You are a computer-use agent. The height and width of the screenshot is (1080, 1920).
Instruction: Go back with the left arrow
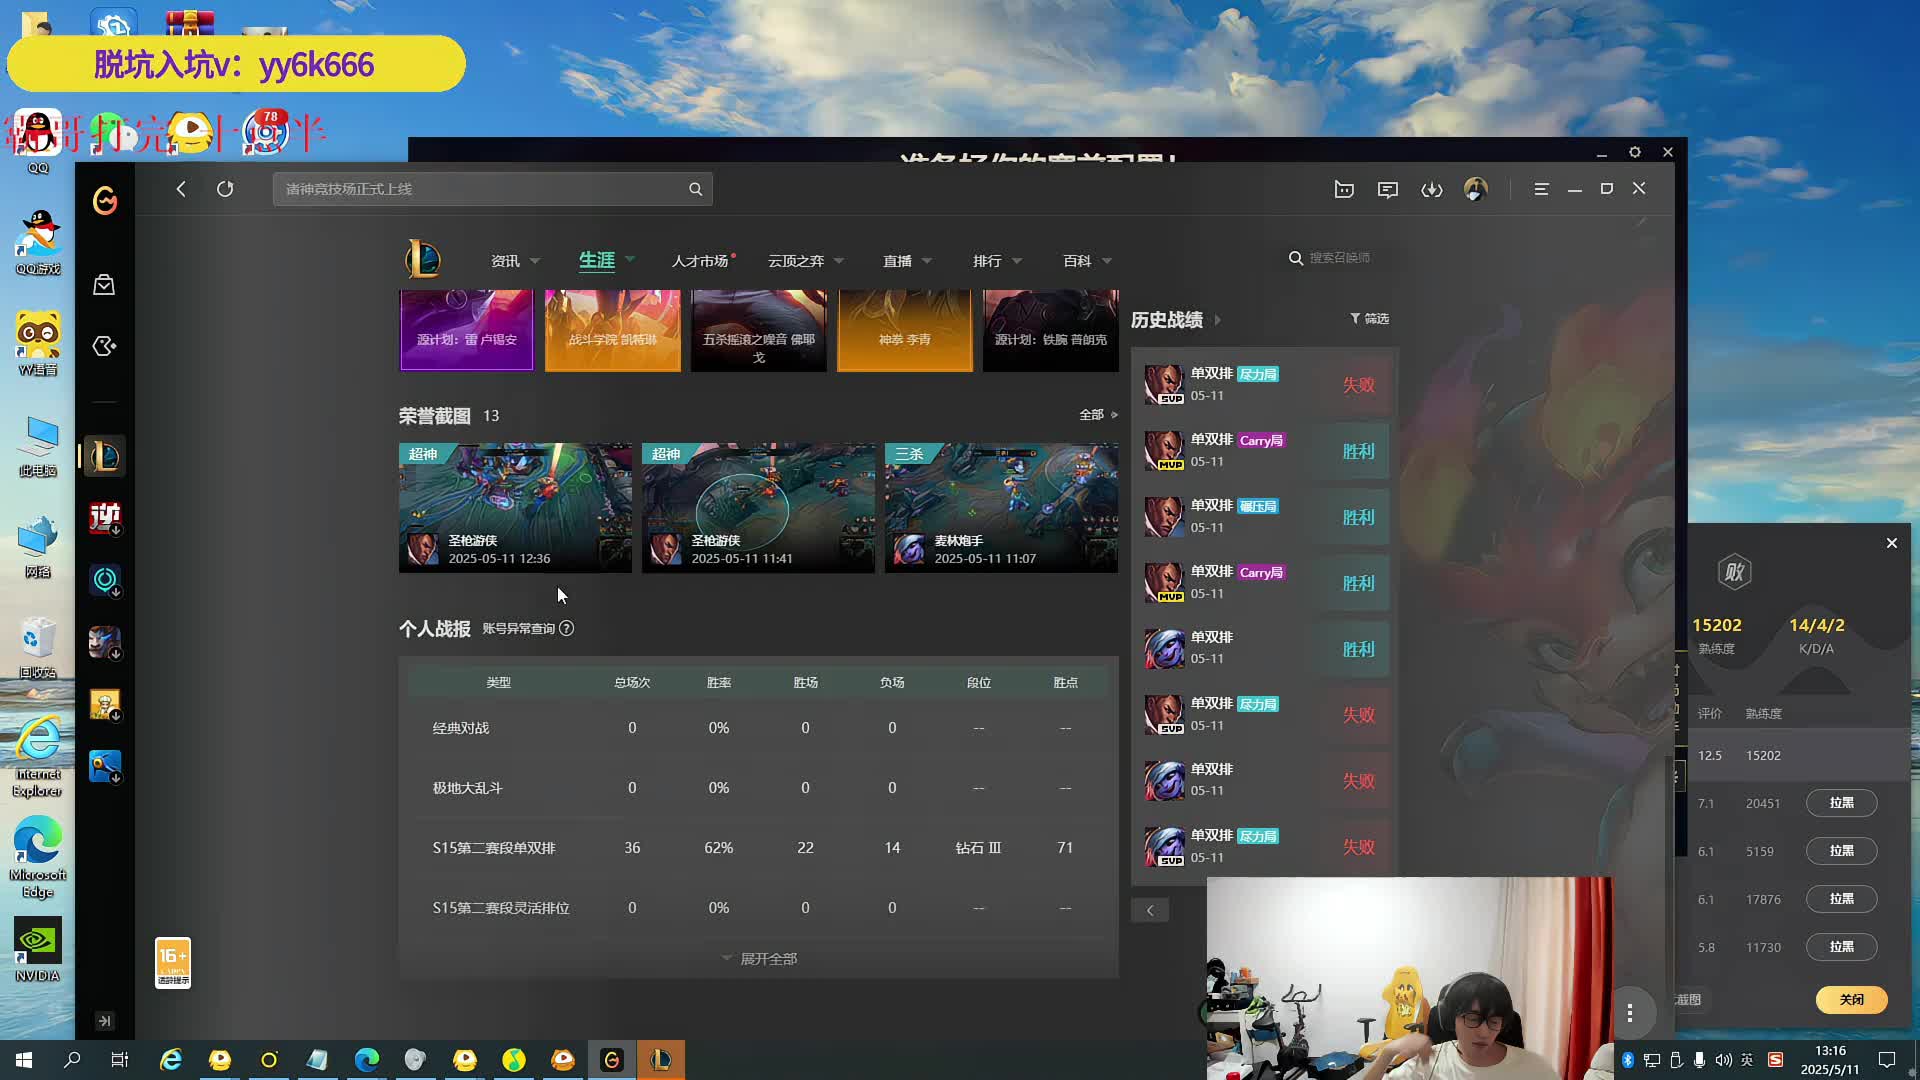(x=181, y=189)
